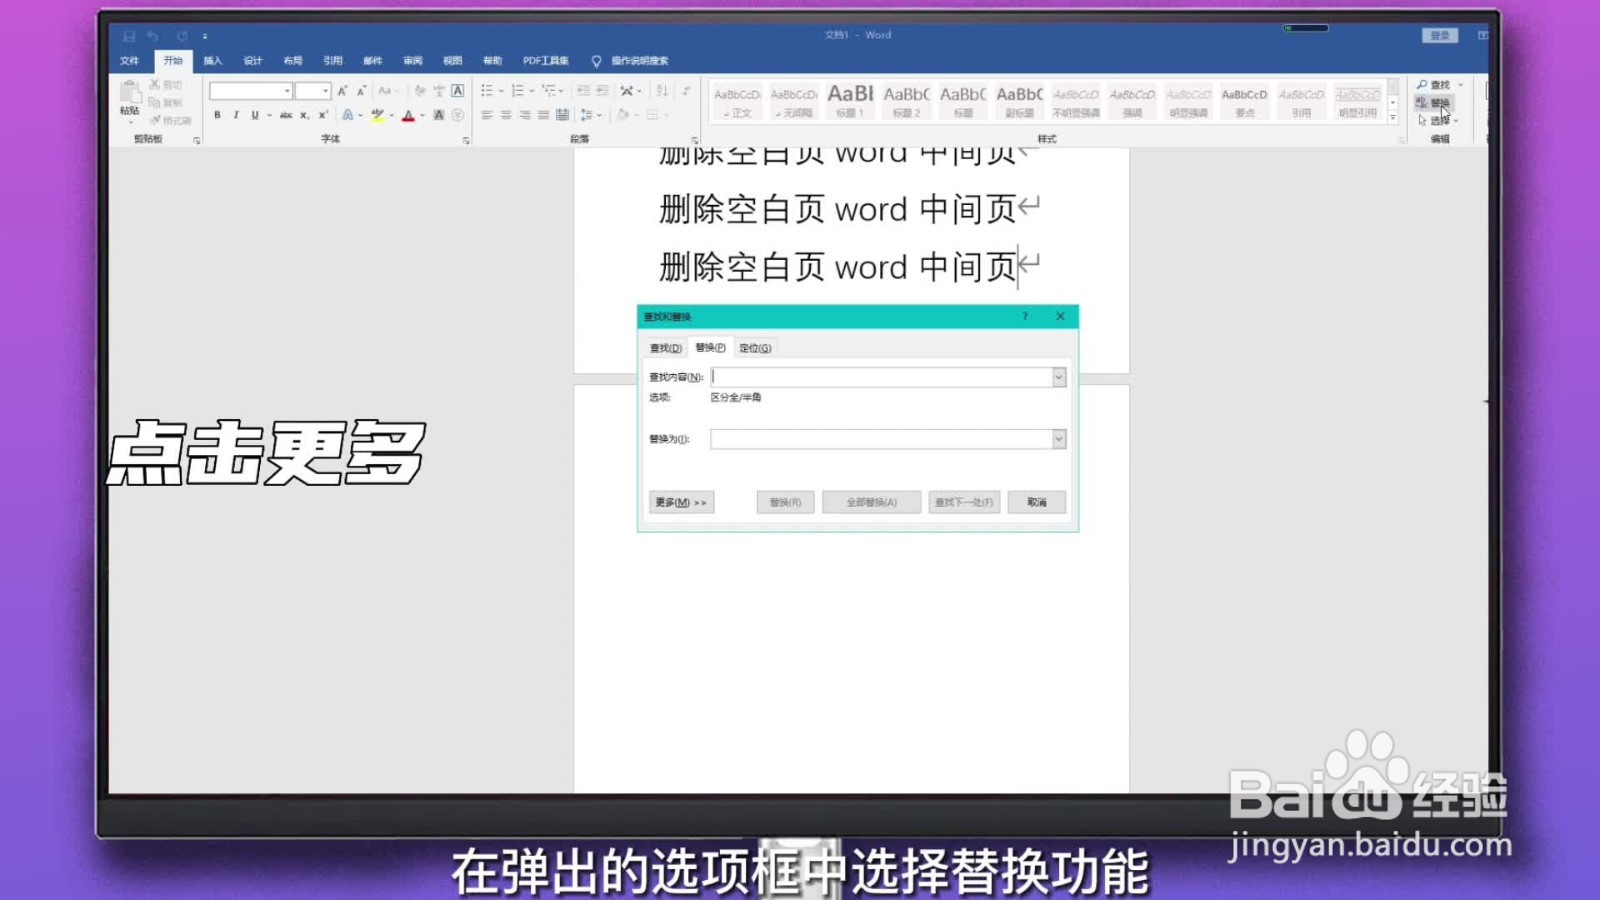Apply text highlight color
Screen dimensions: 1600x900
click(x=378, y=115)
